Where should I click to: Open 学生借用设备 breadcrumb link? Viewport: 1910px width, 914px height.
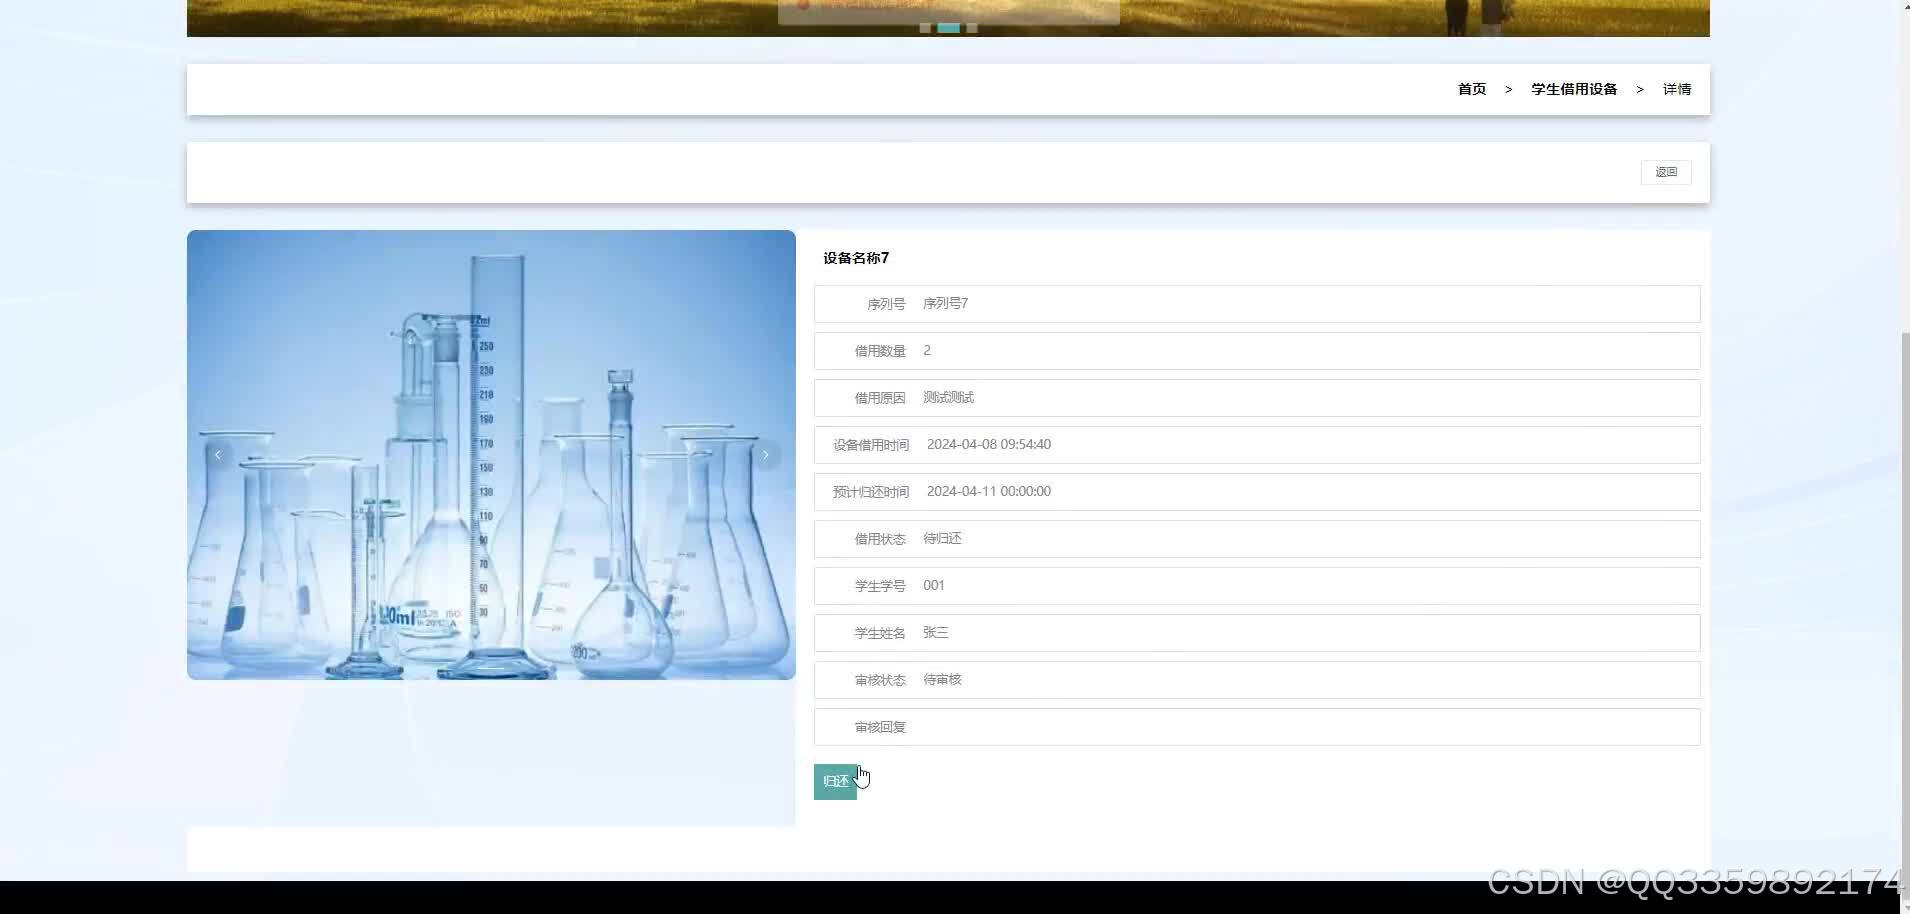(x=1574, y=89)
